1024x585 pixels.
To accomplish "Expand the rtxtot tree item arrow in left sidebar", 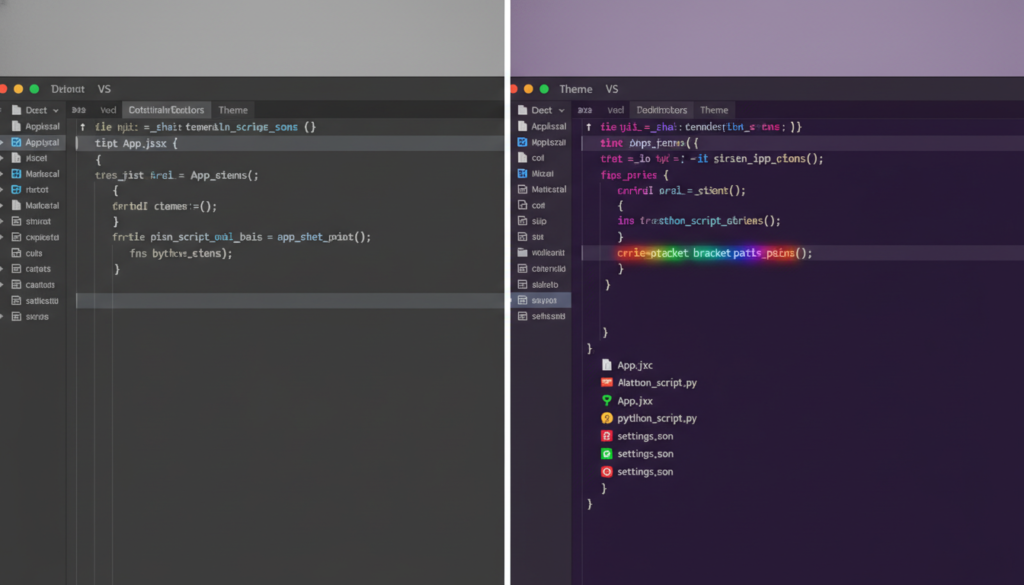I will point(3,190).
